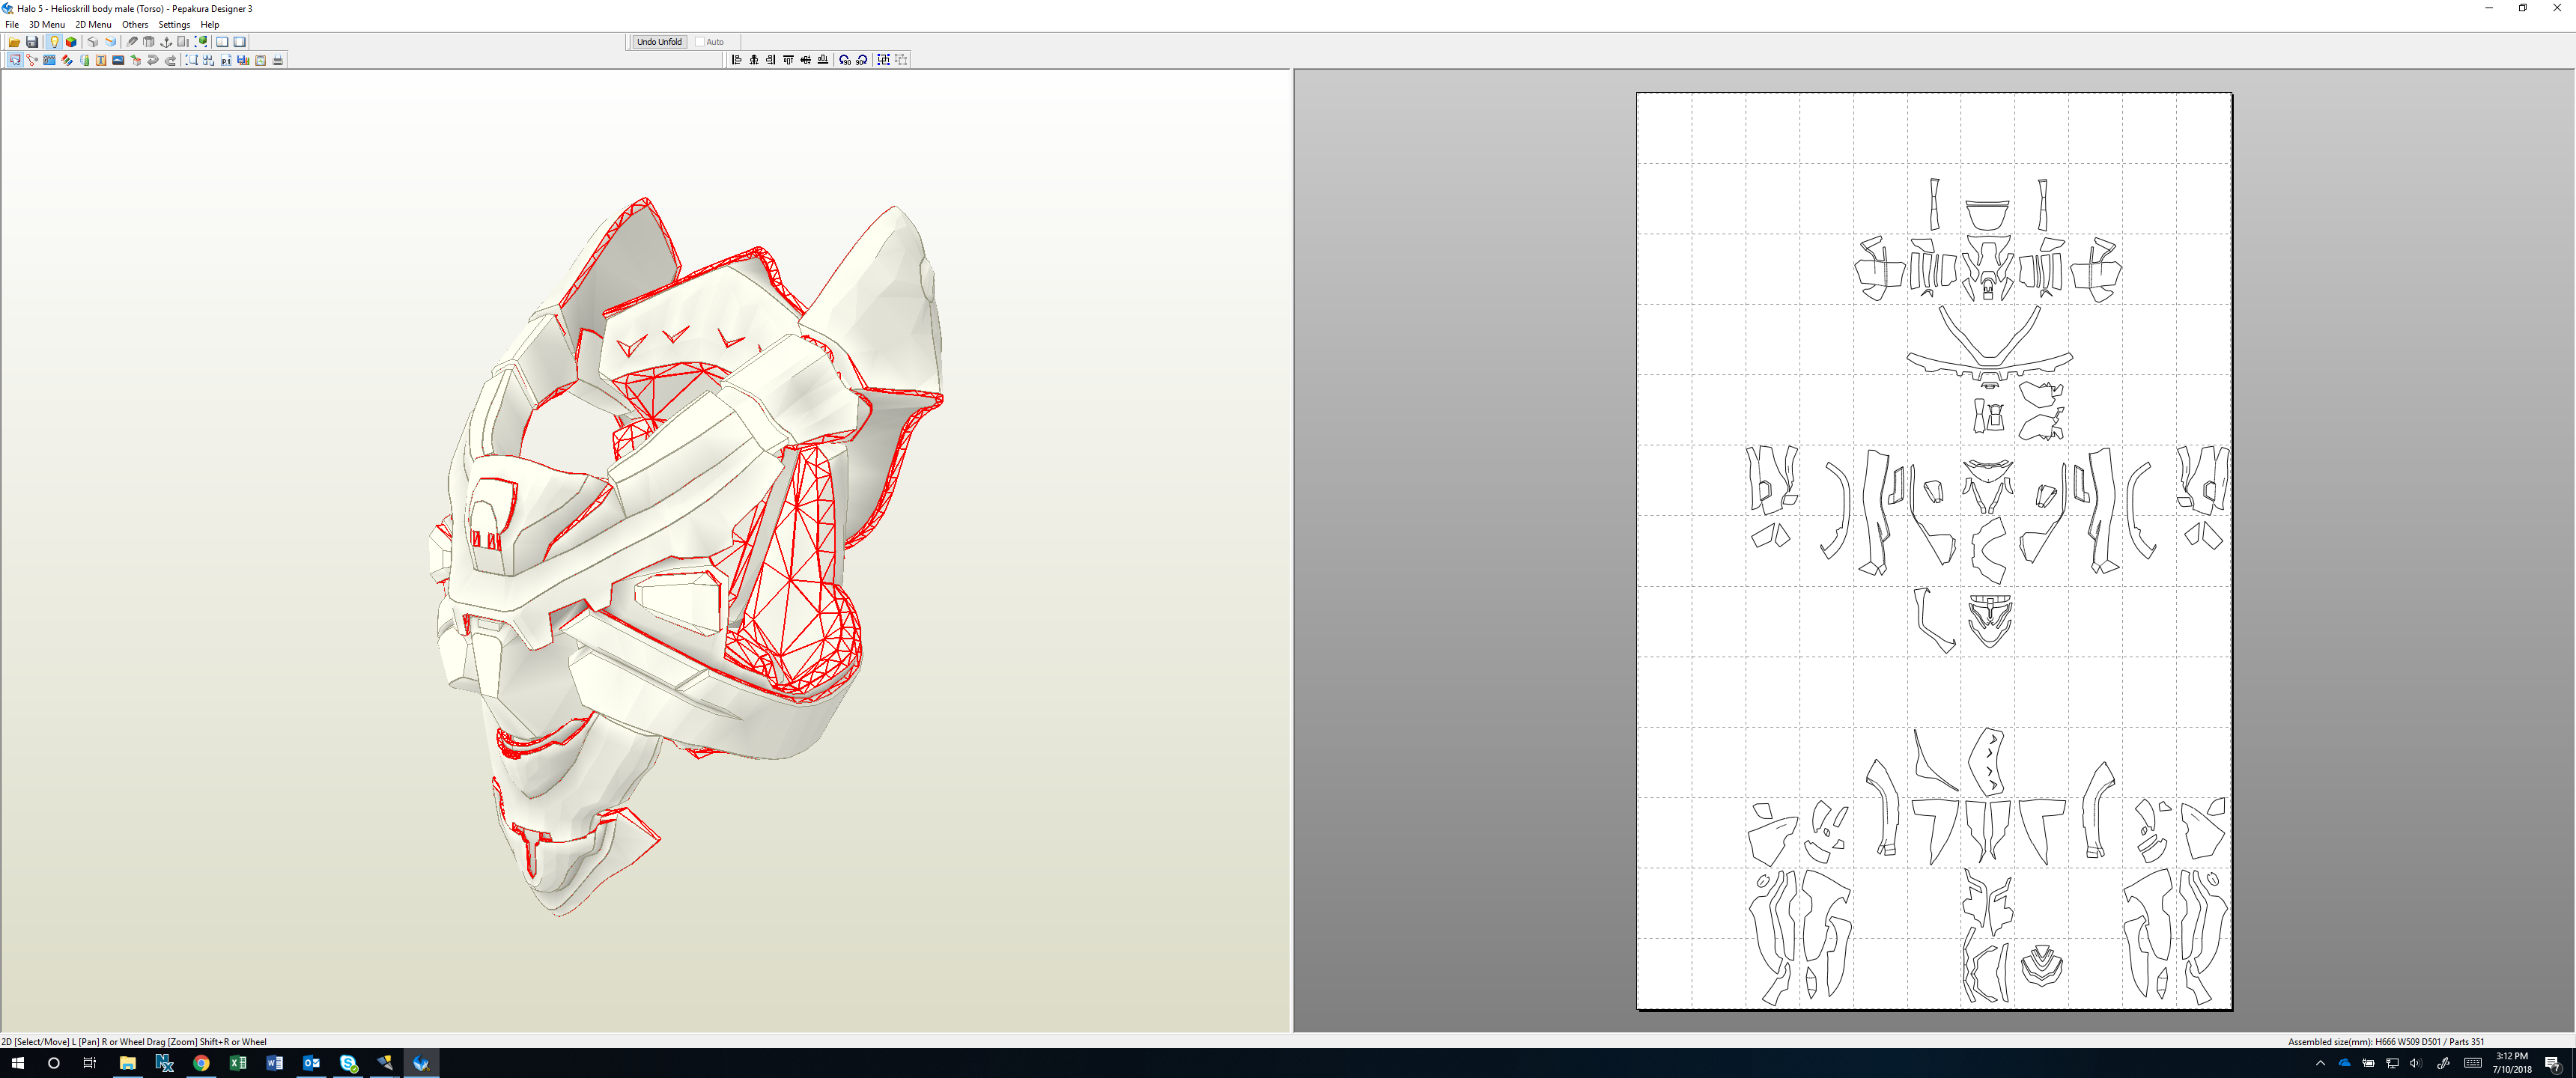Align selected parts to the bottom

point(823,60)
